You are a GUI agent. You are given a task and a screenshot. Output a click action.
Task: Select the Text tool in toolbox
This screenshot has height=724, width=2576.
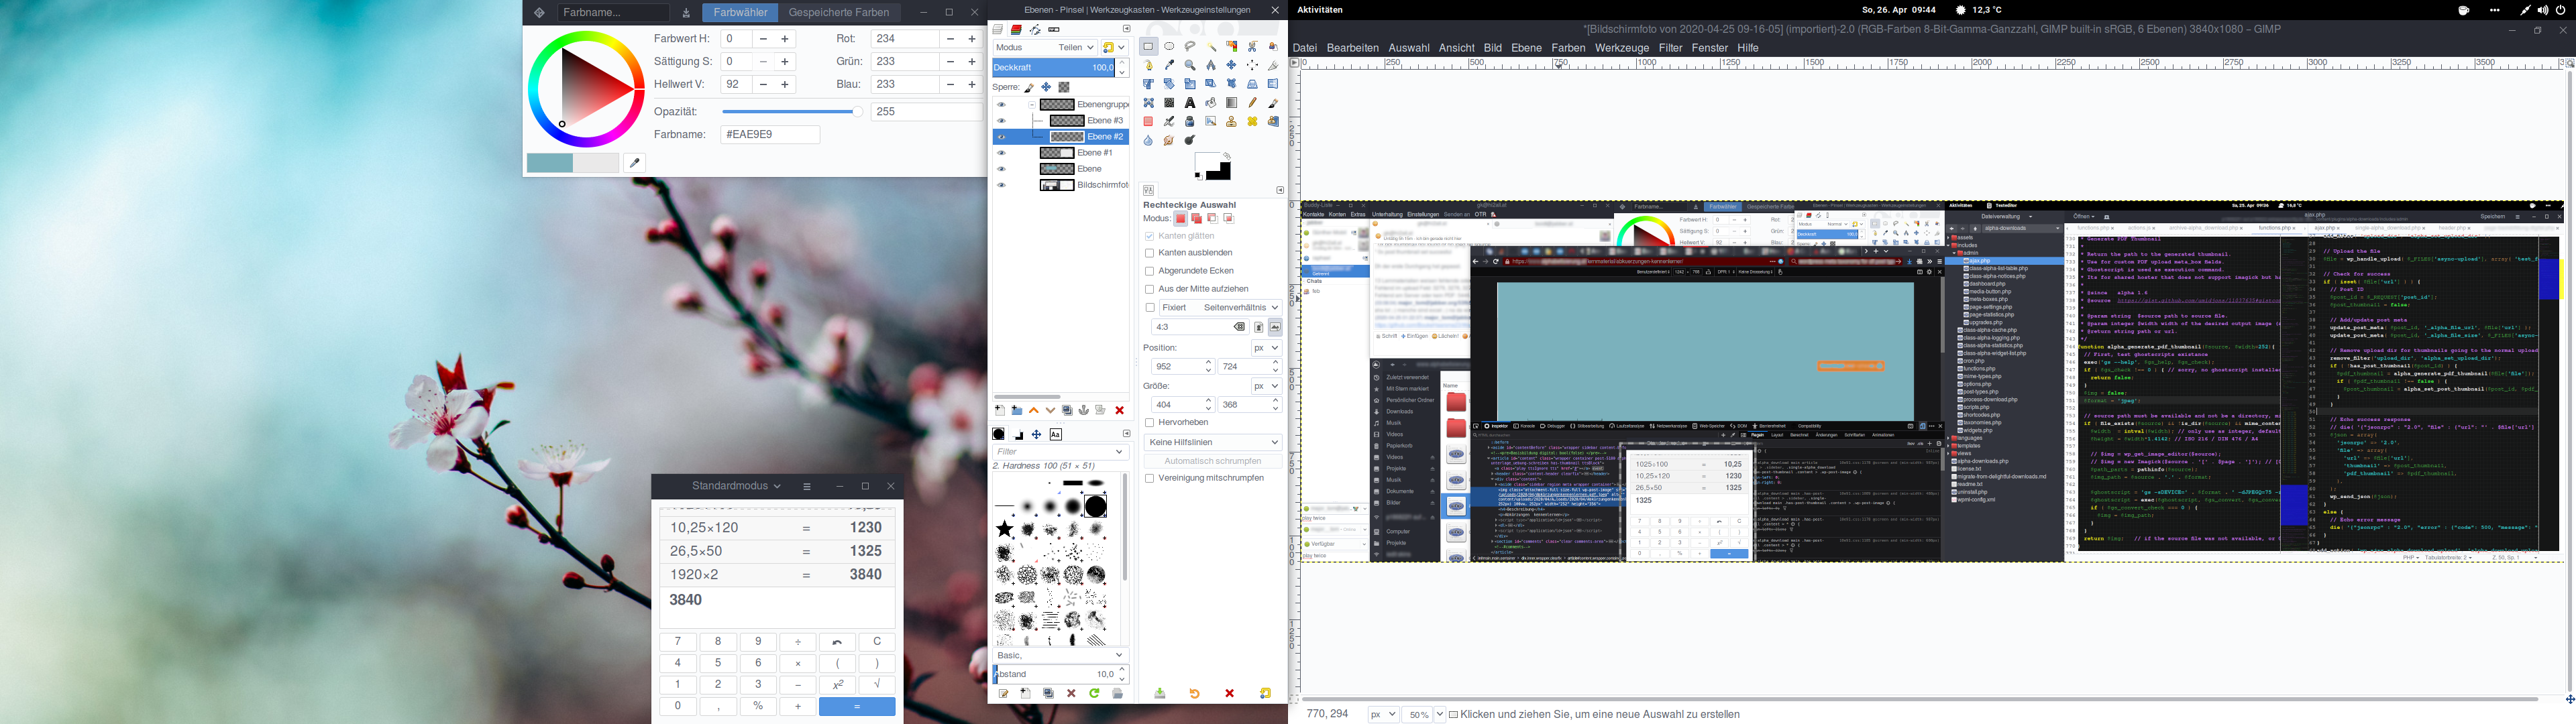pos(1190,103)
